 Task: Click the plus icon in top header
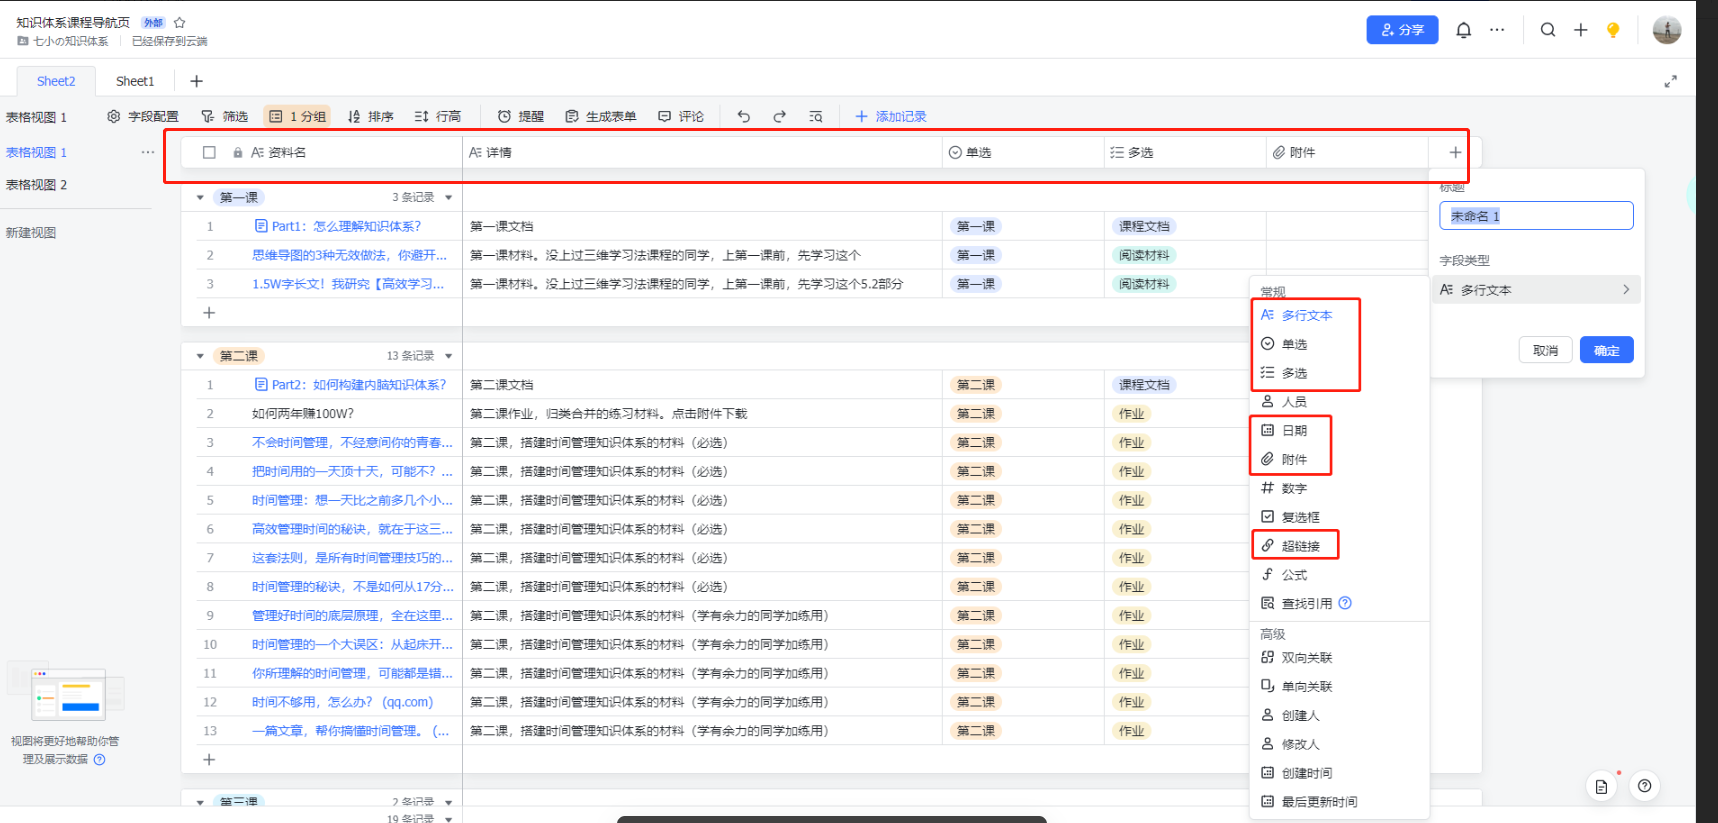click(x=1581, y=30)
